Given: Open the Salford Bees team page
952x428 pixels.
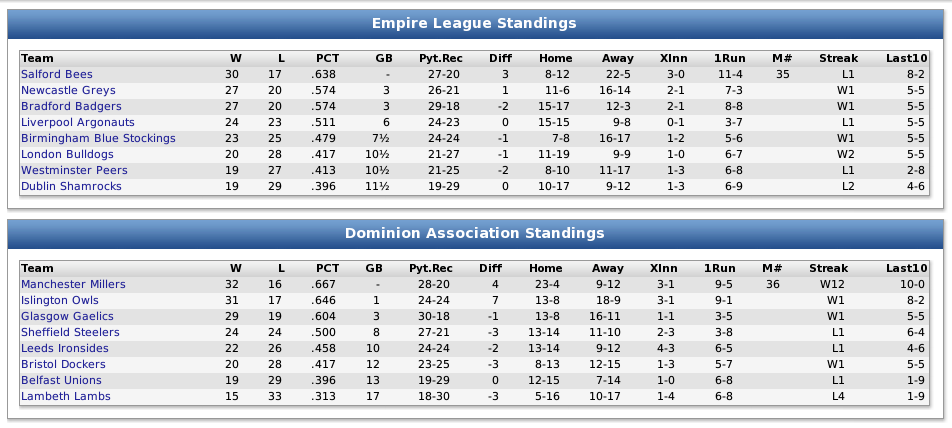Looking at the screenshot, I should 56,74.
